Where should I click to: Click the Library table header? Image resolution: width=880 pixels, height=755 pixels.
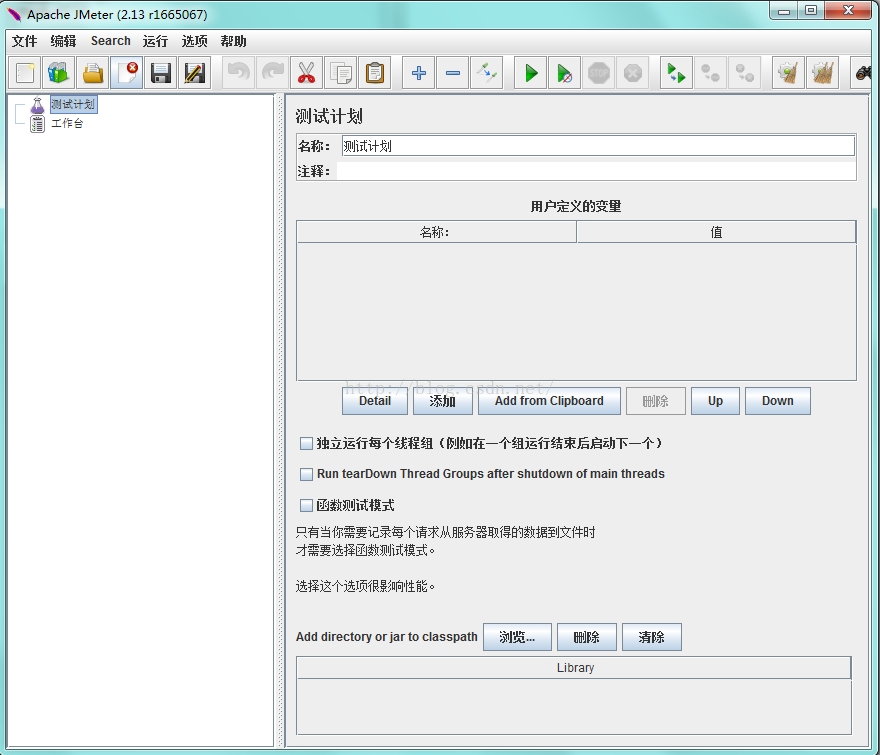574,667
